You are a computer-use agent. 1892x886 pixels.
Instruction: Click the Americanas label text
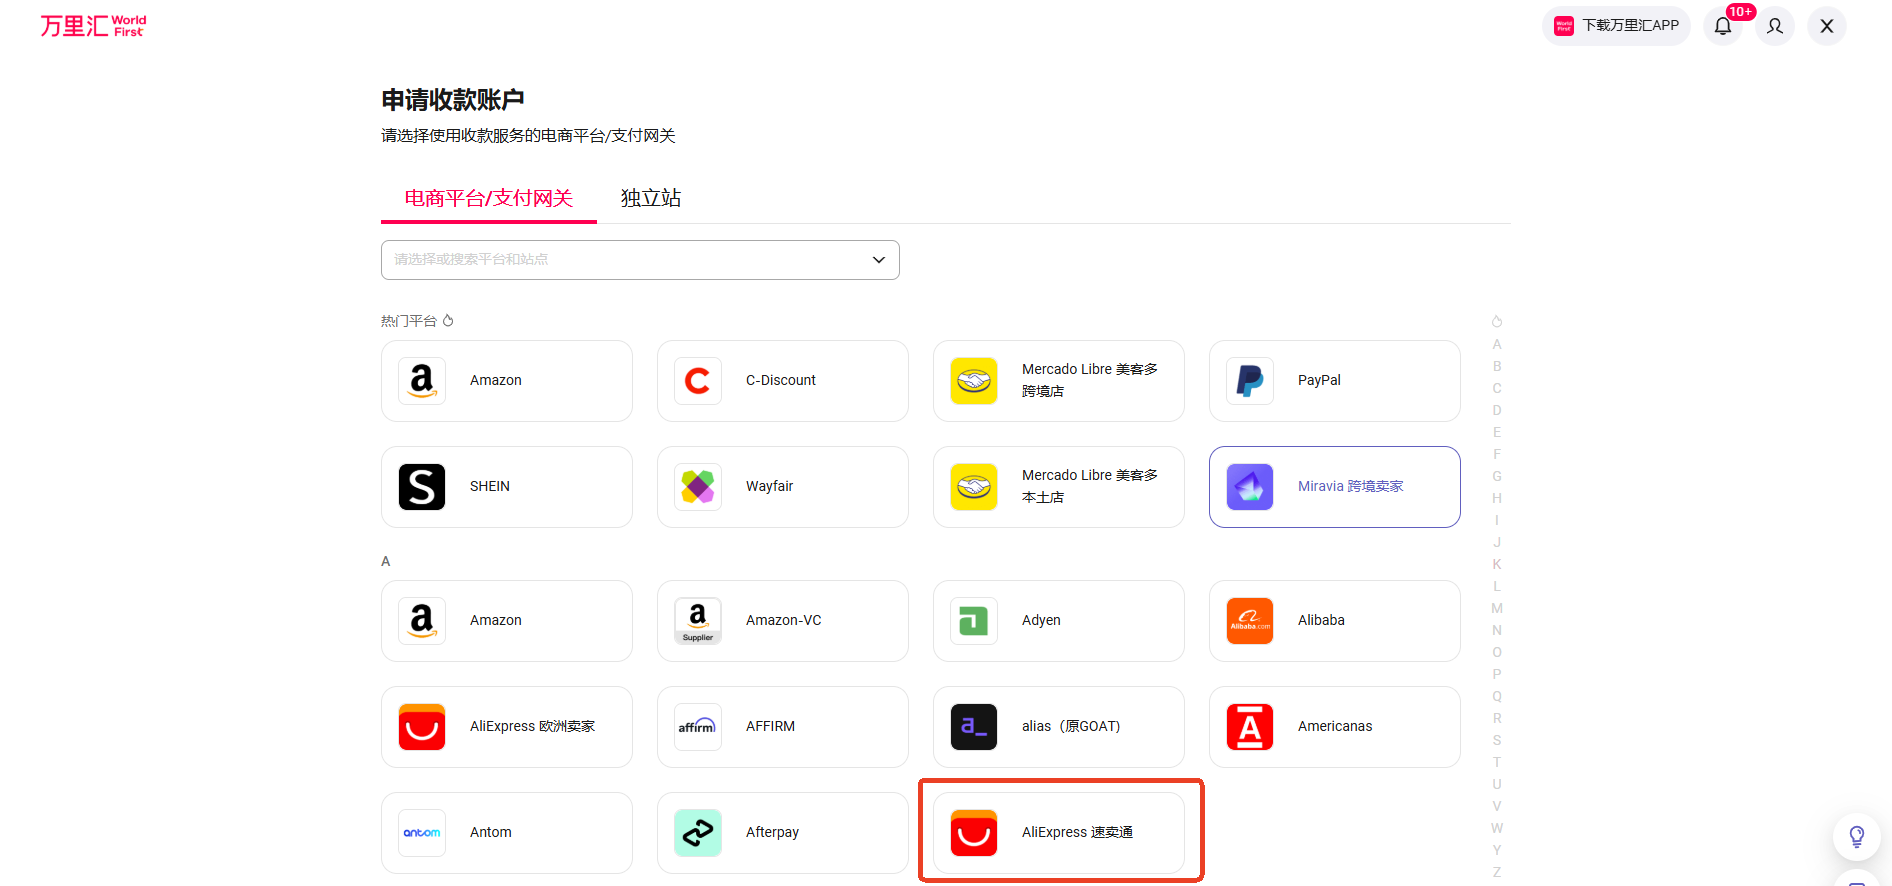coord(1335,727)
